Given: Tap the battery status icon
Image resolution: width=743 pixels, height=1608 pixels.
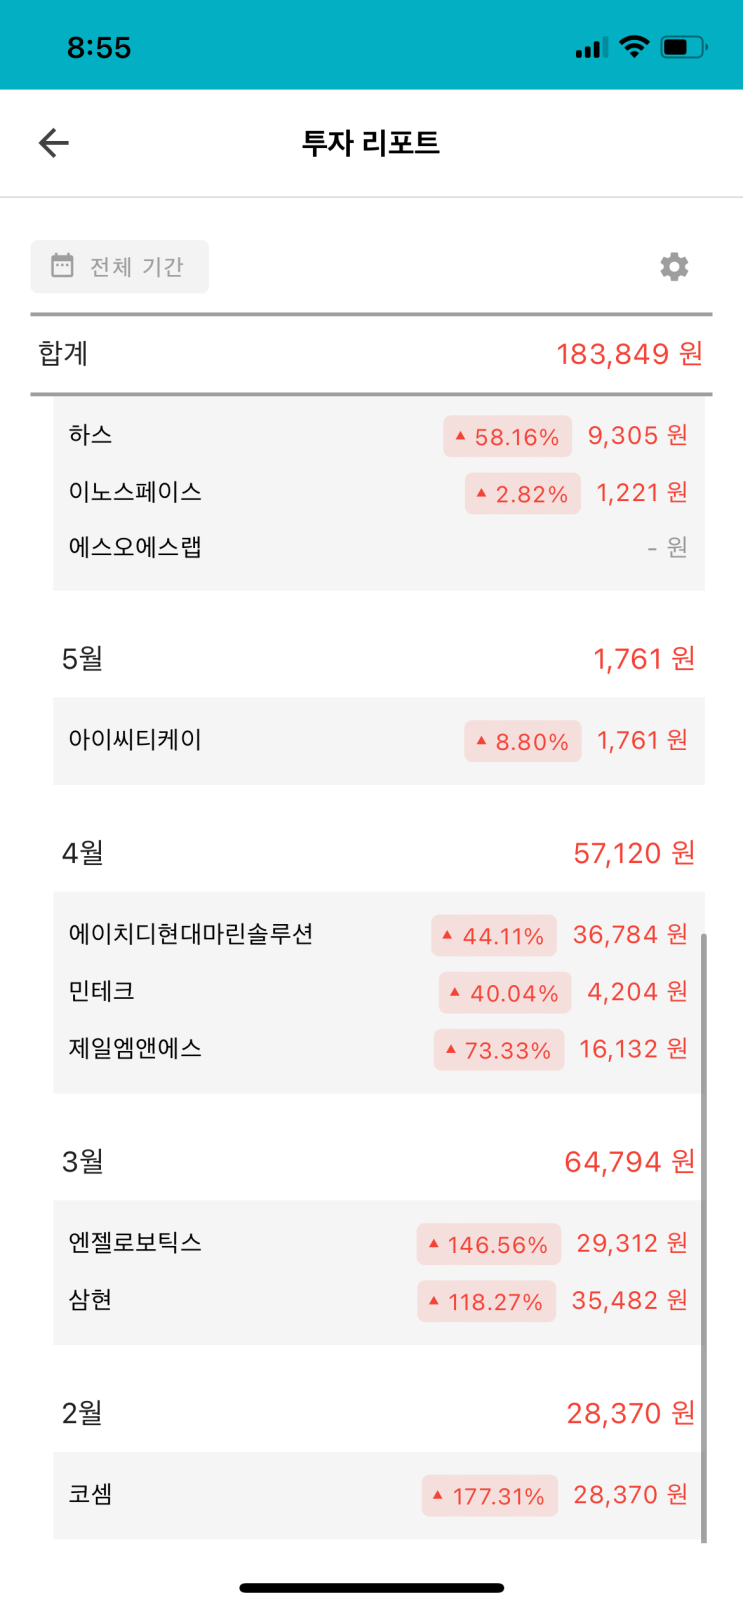Looking at the screenshot, I should coord(684,46).
